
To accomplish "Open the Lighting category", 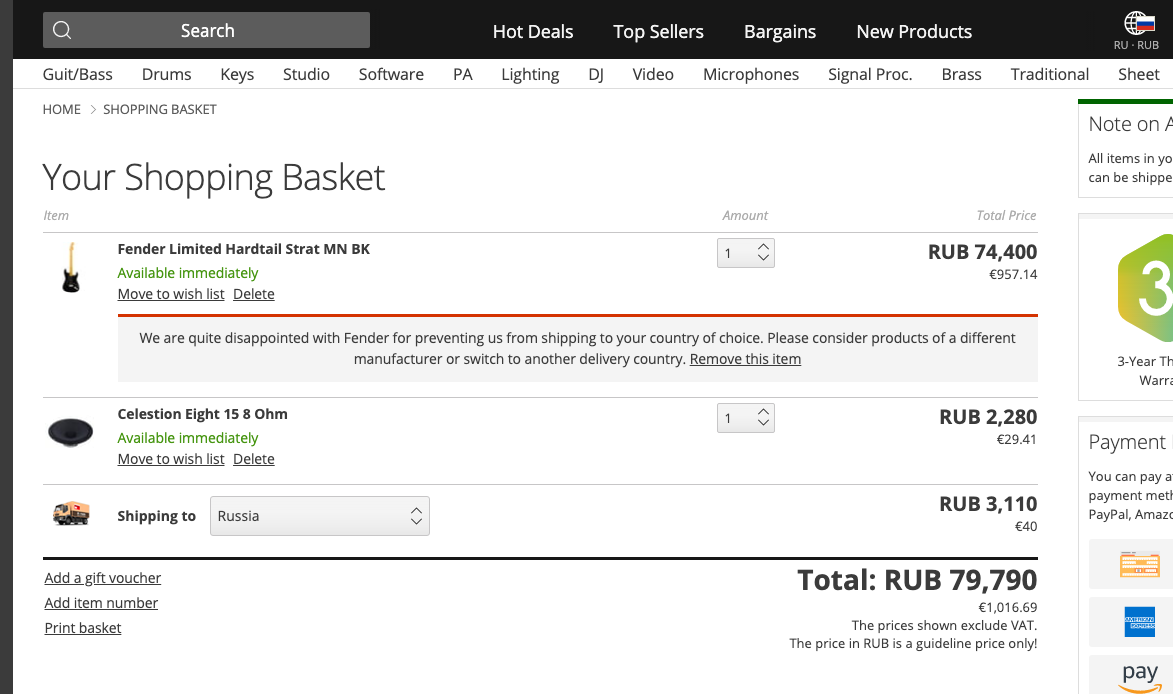I will pyautogui.click(x=530, y=74).
